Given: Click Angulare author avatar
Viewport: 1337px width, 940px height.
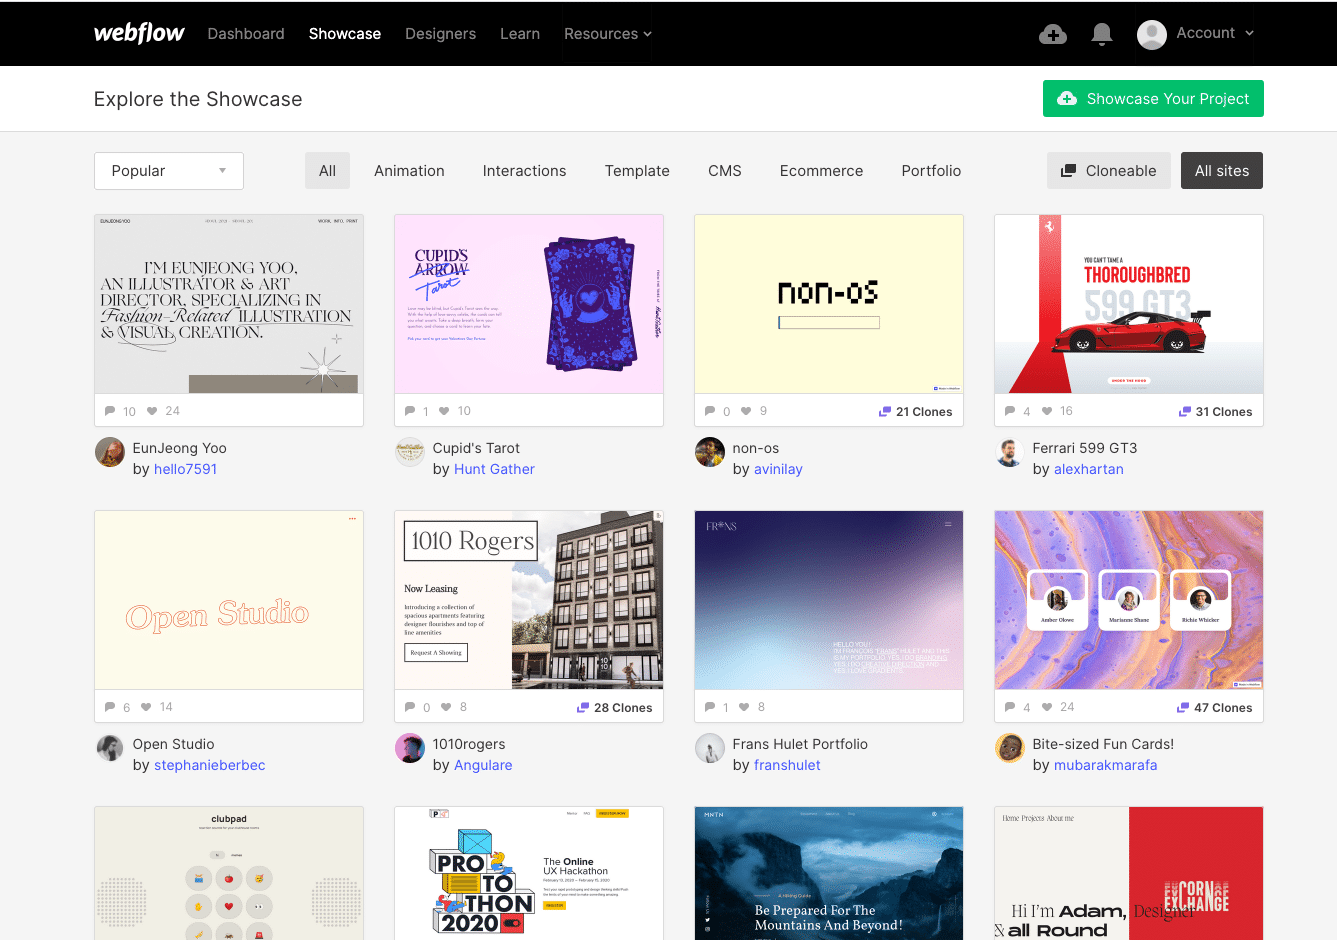Looking at the screenshot, I should coord(410,748).
